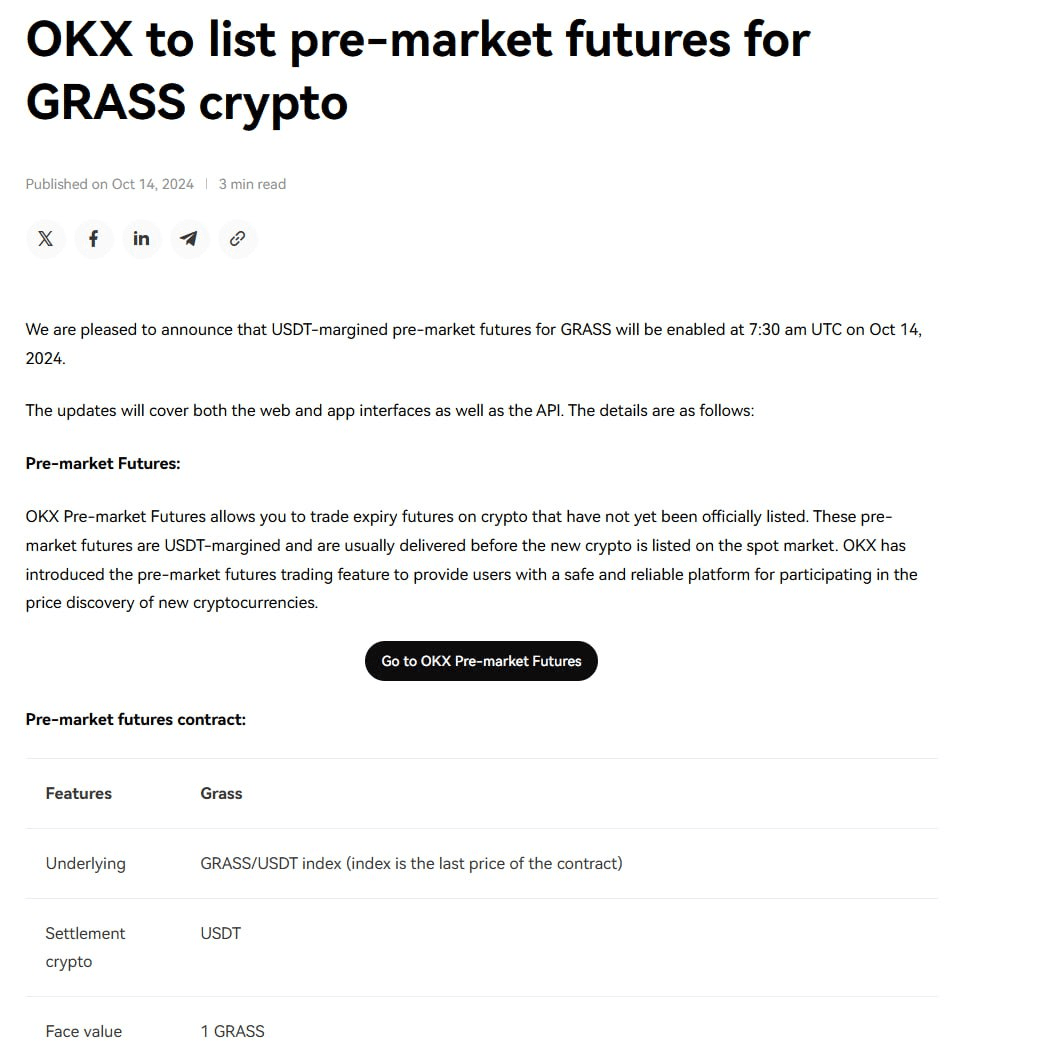Click the Underlying row label

point(85,864)
